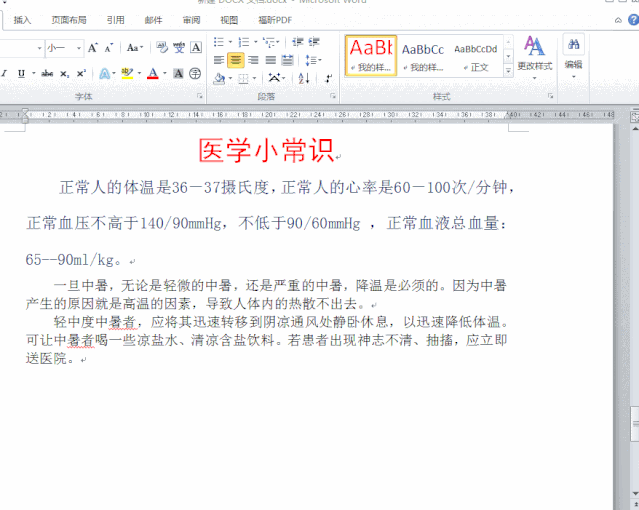Select the 正文 style
The image size is (639, 510).
point(476,56)
